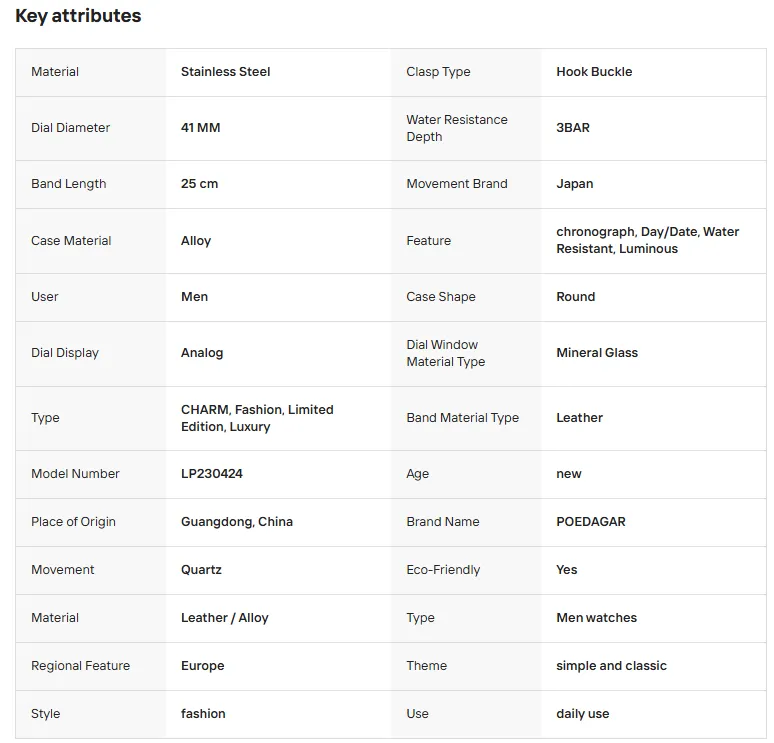Select the daily use value
The width and height of the screenshot is (774, 743).
(582, 713)
